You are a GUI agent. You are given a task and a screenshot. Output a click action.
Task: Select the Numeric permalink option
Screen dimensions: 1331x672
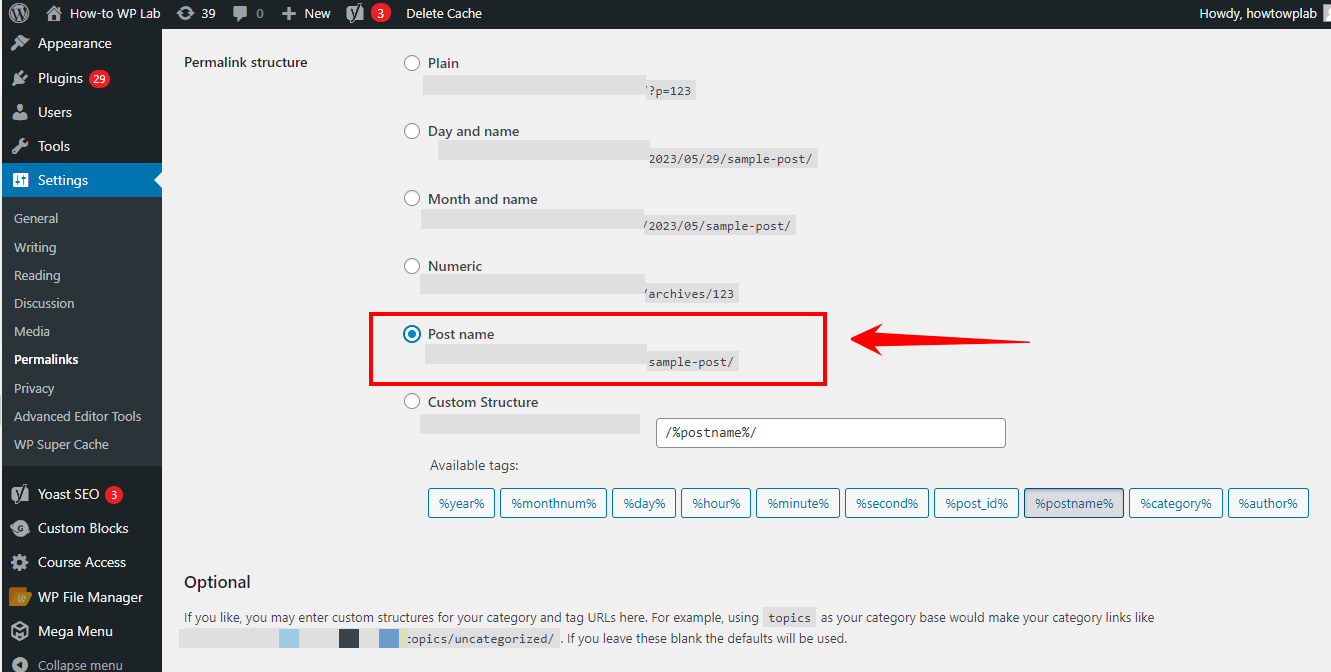tap(412, 266)
